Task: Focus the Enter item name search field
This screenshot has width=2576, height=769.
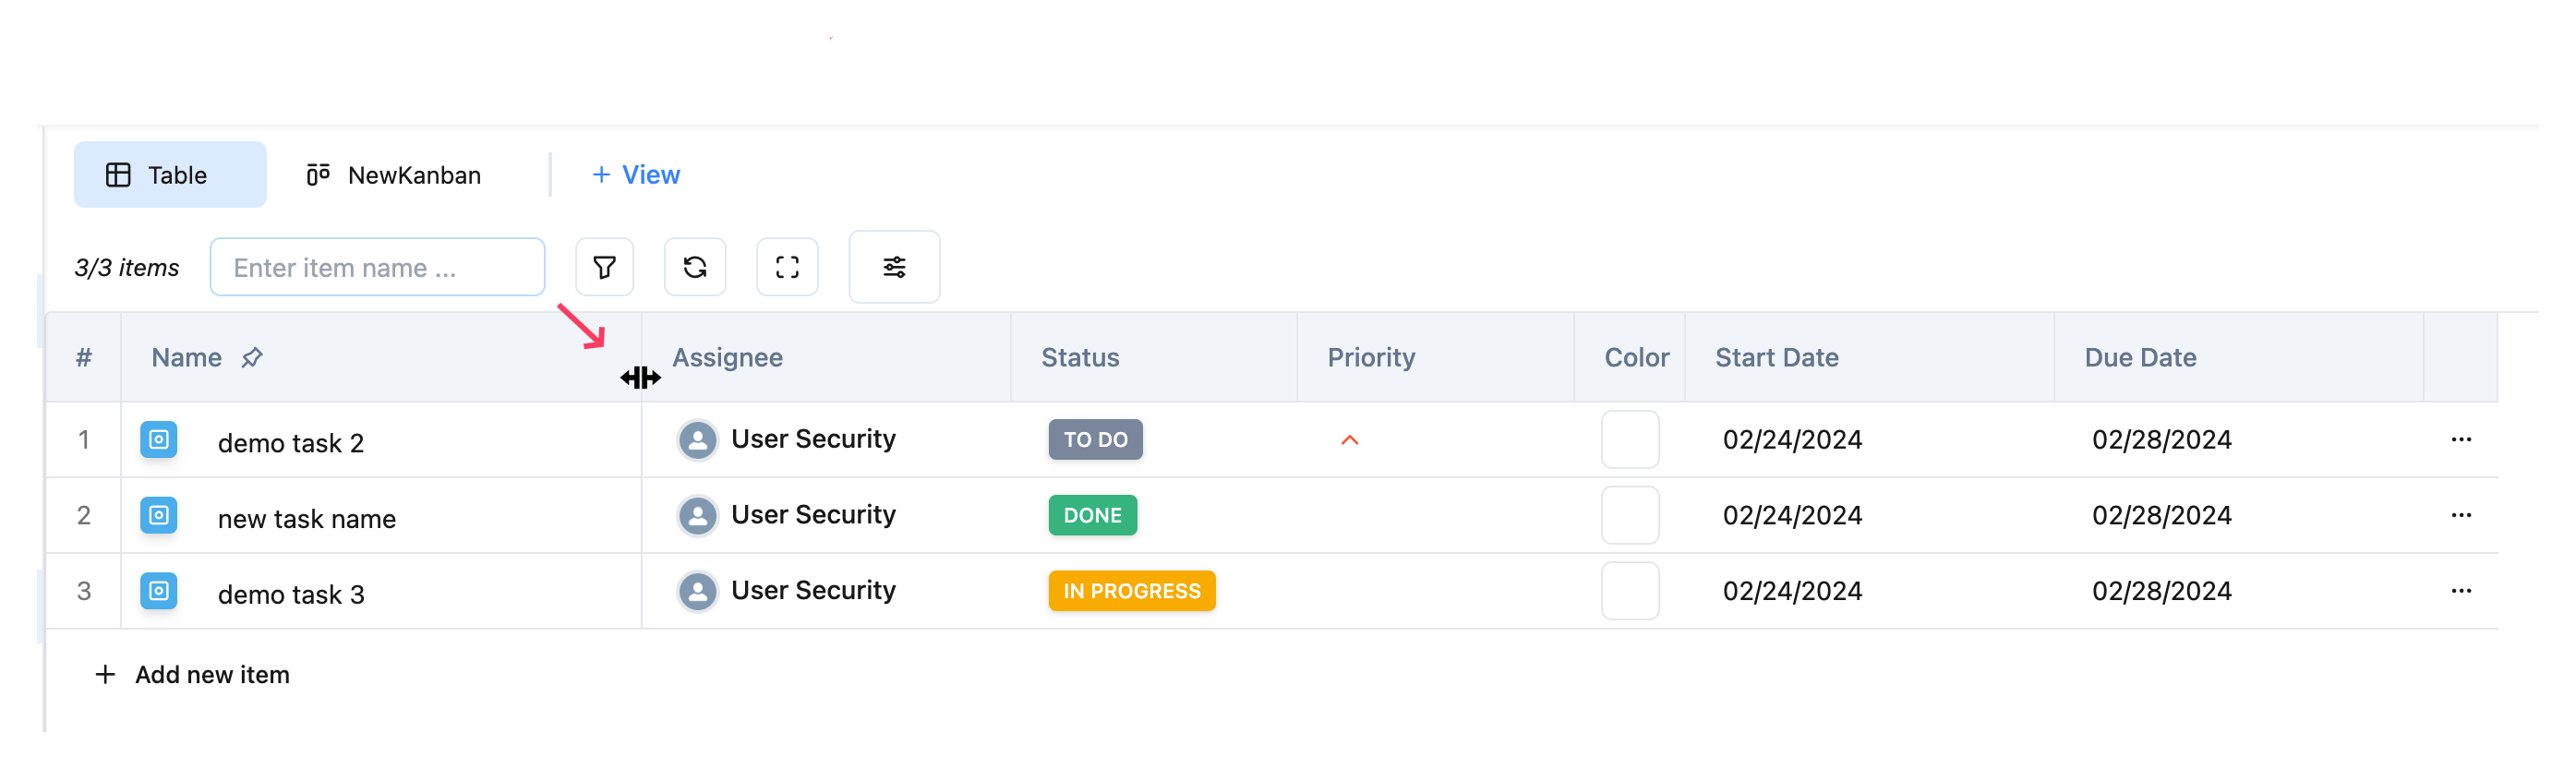Action: tap(377, 267)
